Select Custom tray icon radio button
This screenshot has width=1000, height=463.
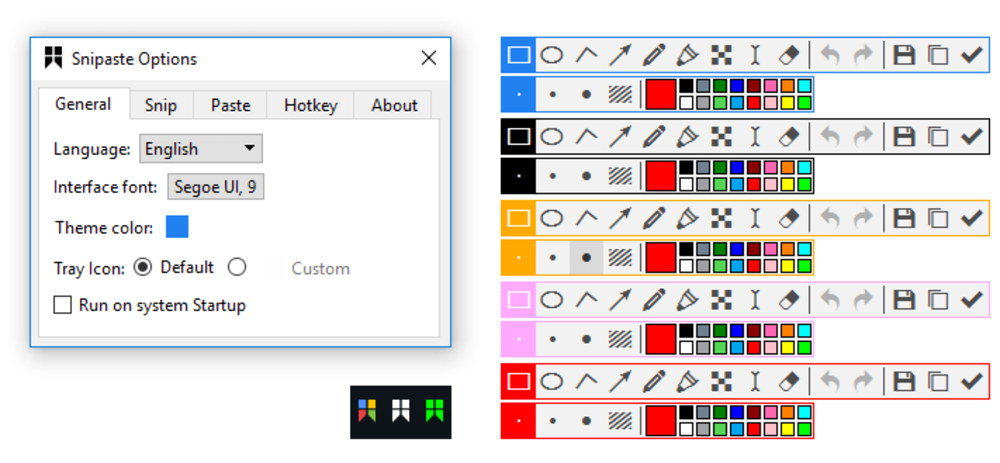[x=237, y=267]
